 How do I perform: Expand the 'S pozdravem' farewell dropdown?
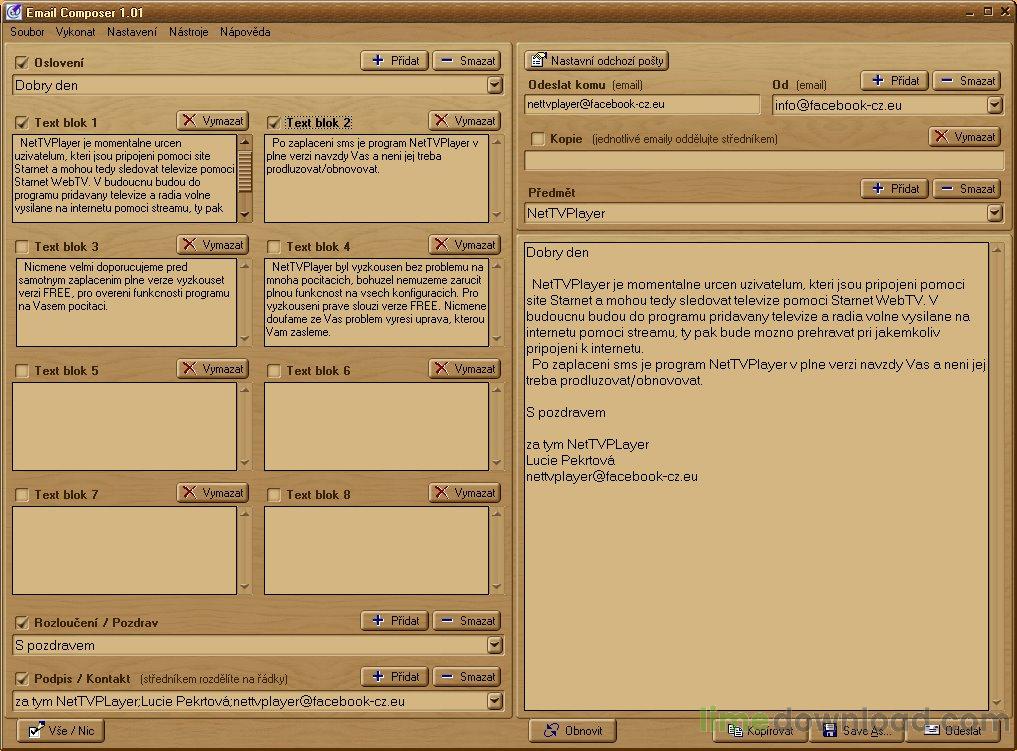(x=495, y=645)
